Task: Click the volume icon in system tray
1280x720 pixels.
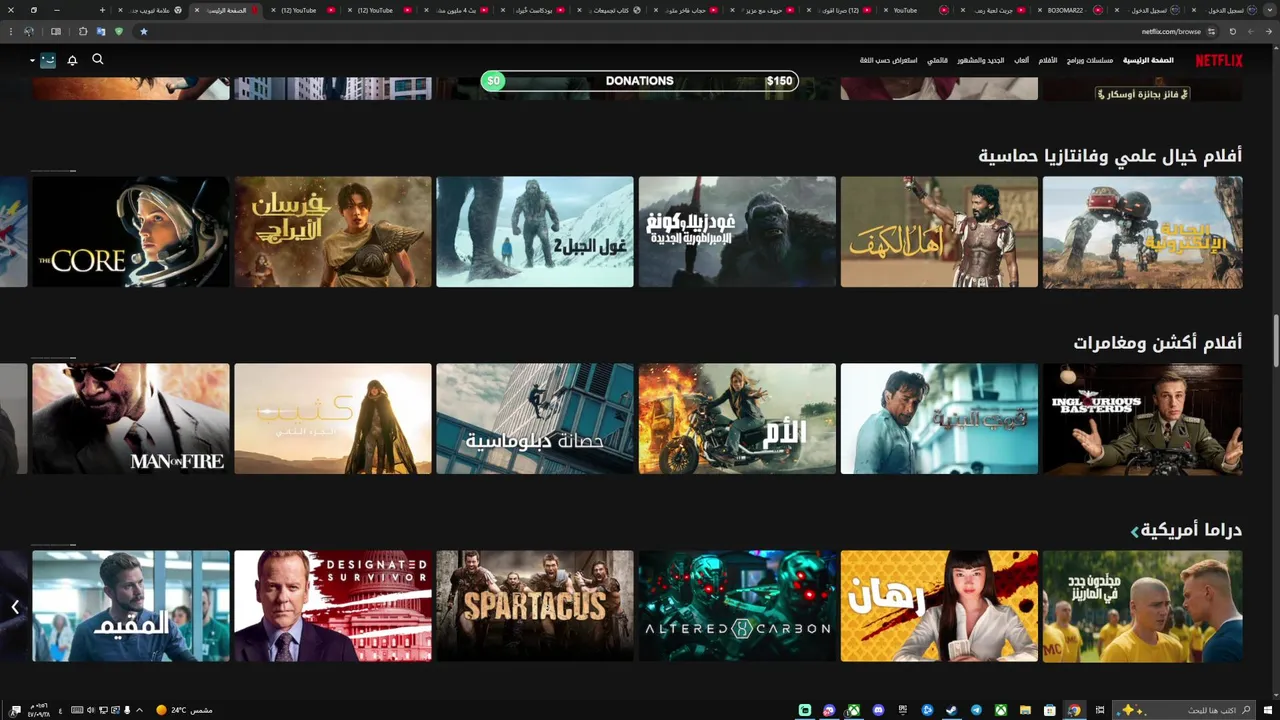Action: [90, 710]
